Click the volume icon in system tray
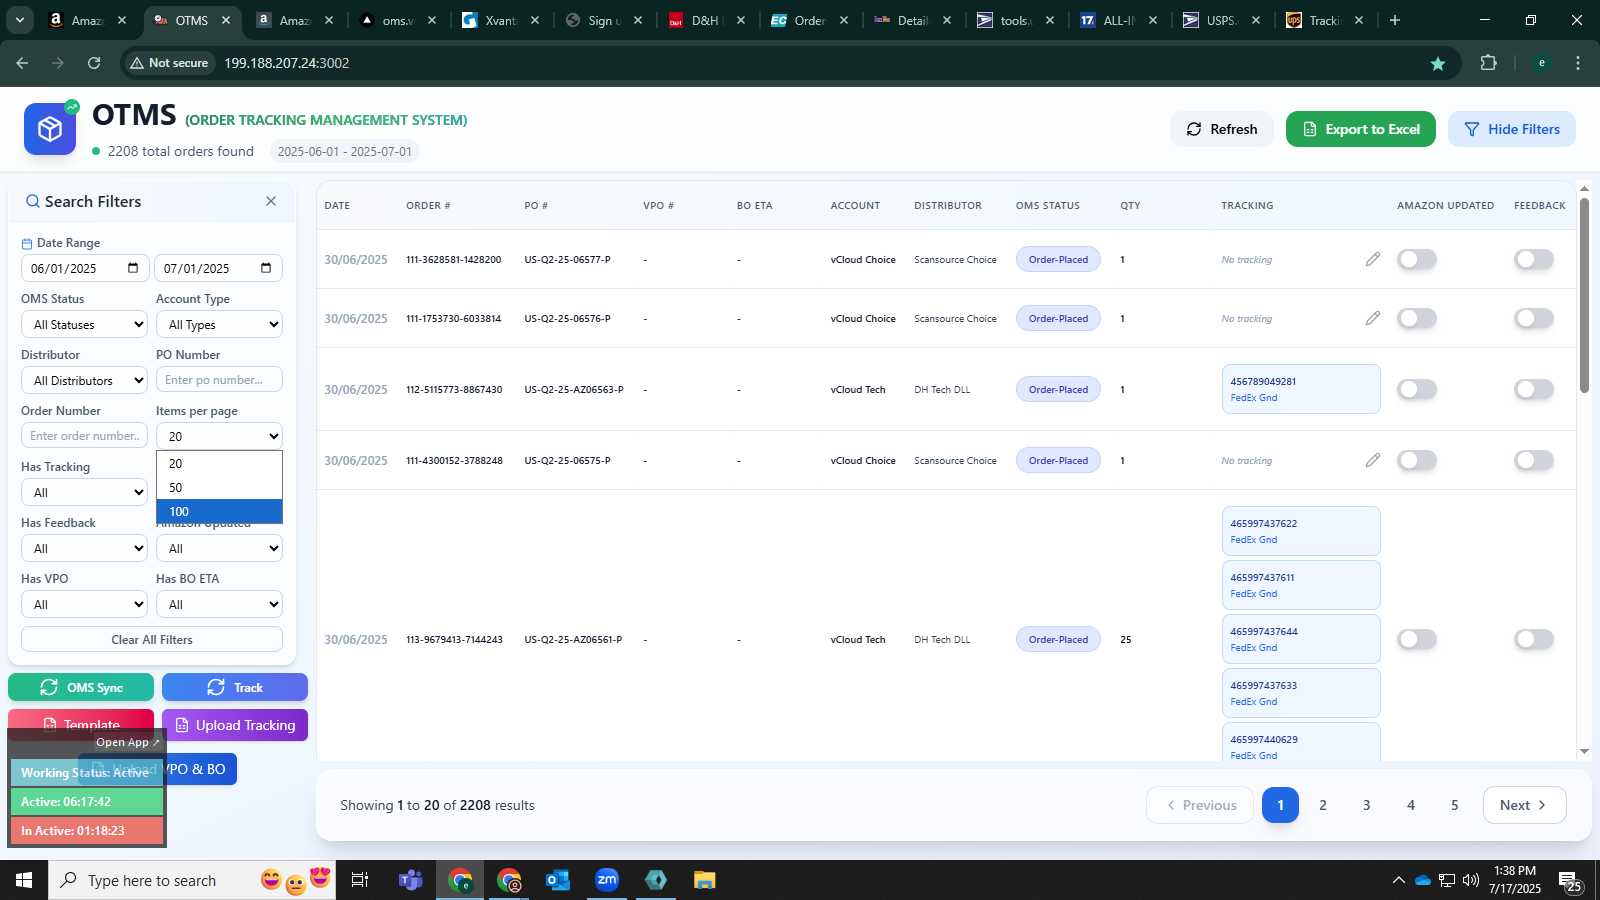The width and height of the screenshot is (1600, 900). coord(1471,880)
